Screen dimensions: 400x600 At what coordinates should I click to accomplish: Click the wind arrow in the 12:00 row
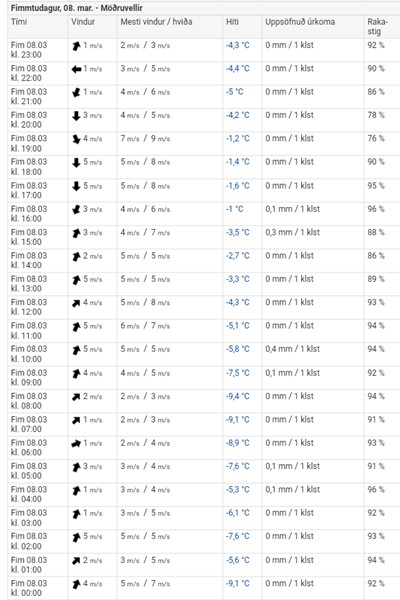point(76,303)
